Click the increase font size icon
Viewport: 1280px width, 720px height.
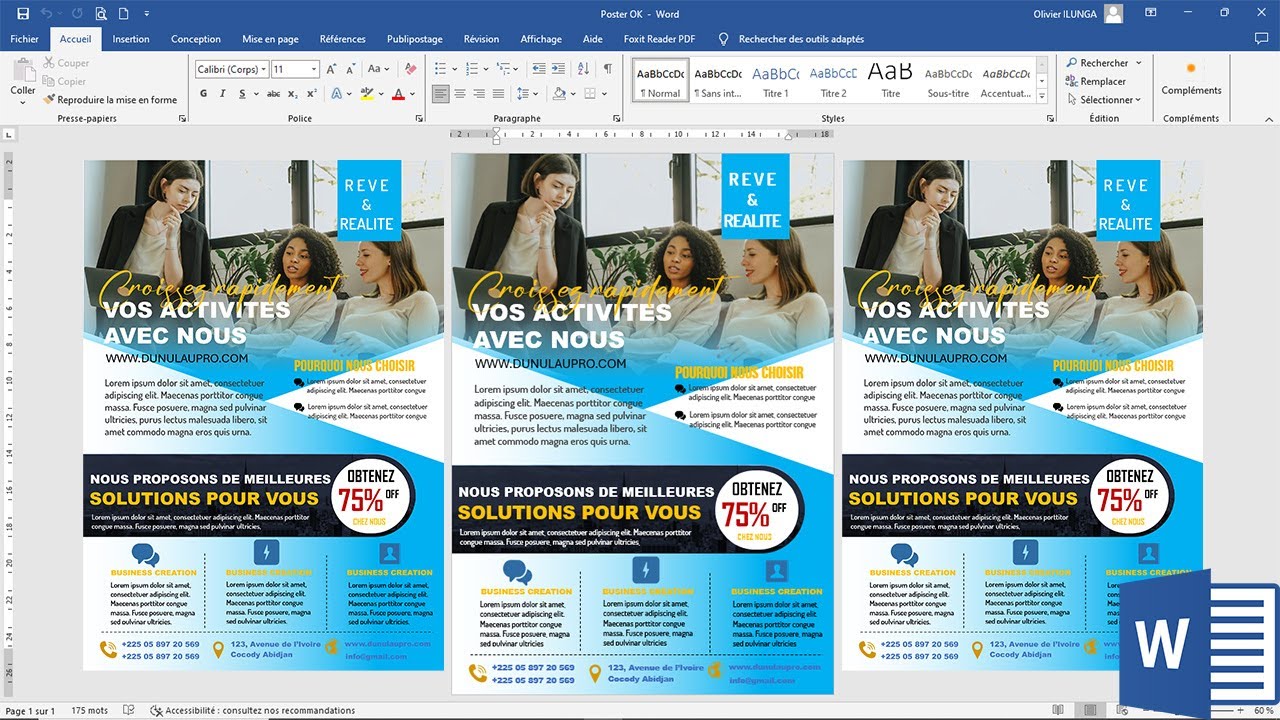(x=332, y=69)
